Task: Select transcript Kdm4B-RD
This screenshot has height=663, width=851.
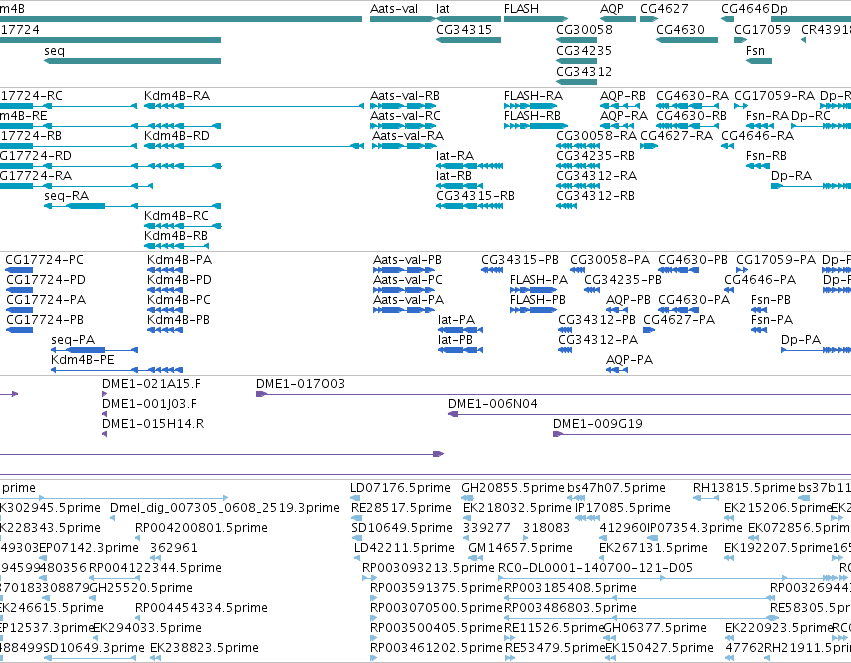Action: pos(177,136)
